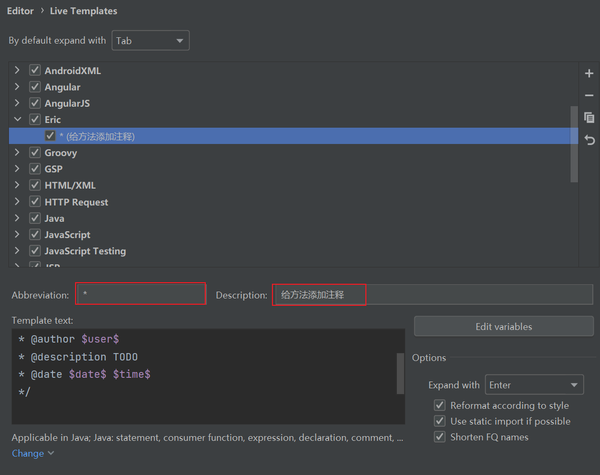The image size is (600, 475).
Task: Open the Expand with Enter dropdown
Action: point(534,385)
